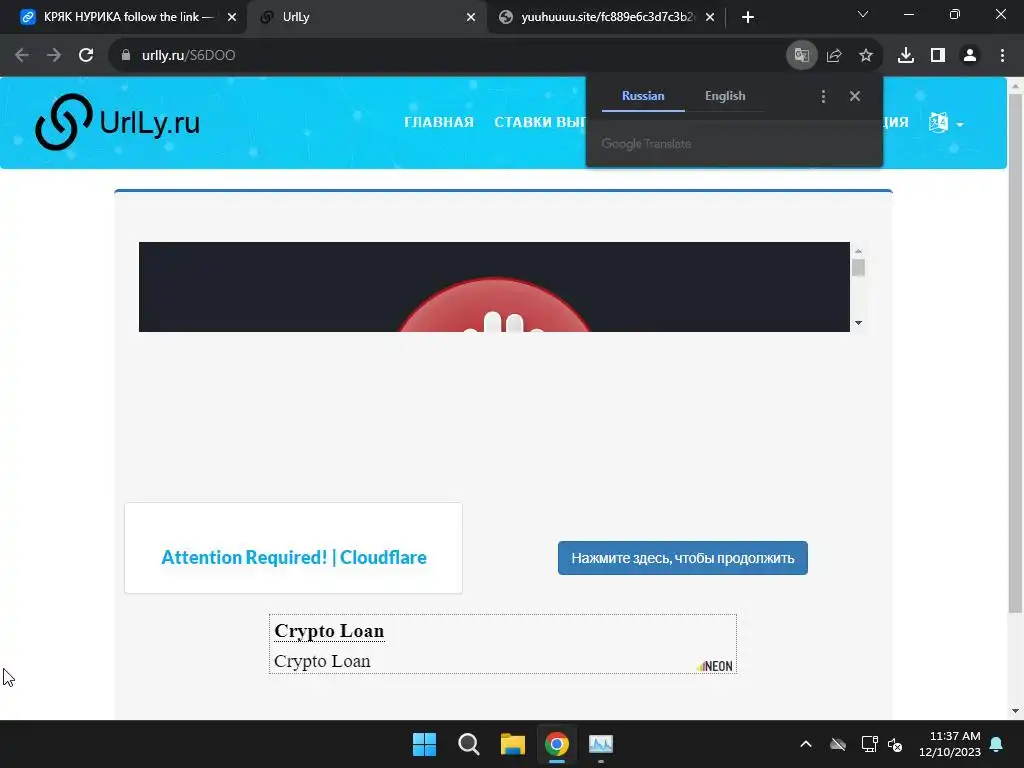
Task: Click the padlock site info icon
Action: pos(126,56)
